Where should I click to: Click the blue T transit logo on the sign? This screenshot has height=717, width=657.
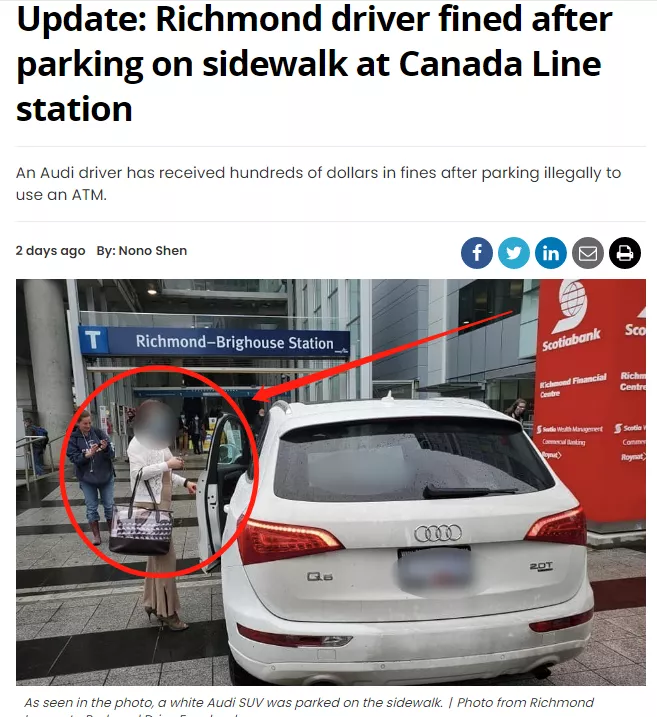coord(93,339)
